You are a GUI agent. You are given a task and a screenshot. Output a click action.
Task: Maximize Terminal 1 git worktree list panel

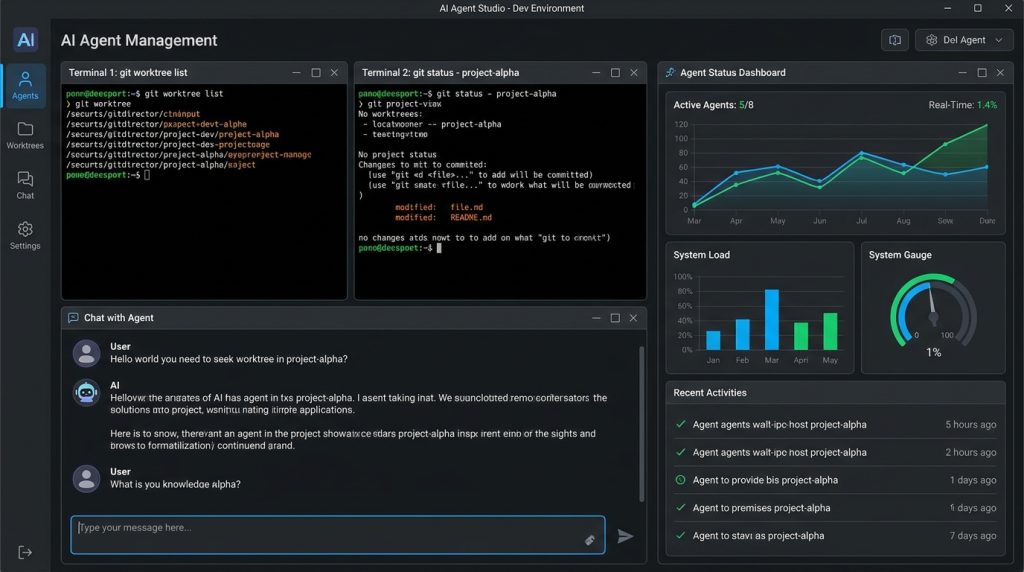click(x=316, y=72)
